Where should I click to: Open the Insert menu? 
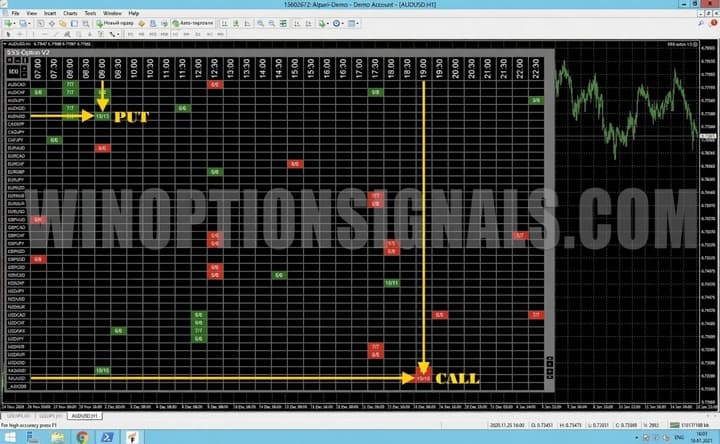click(x=50, y=13)
